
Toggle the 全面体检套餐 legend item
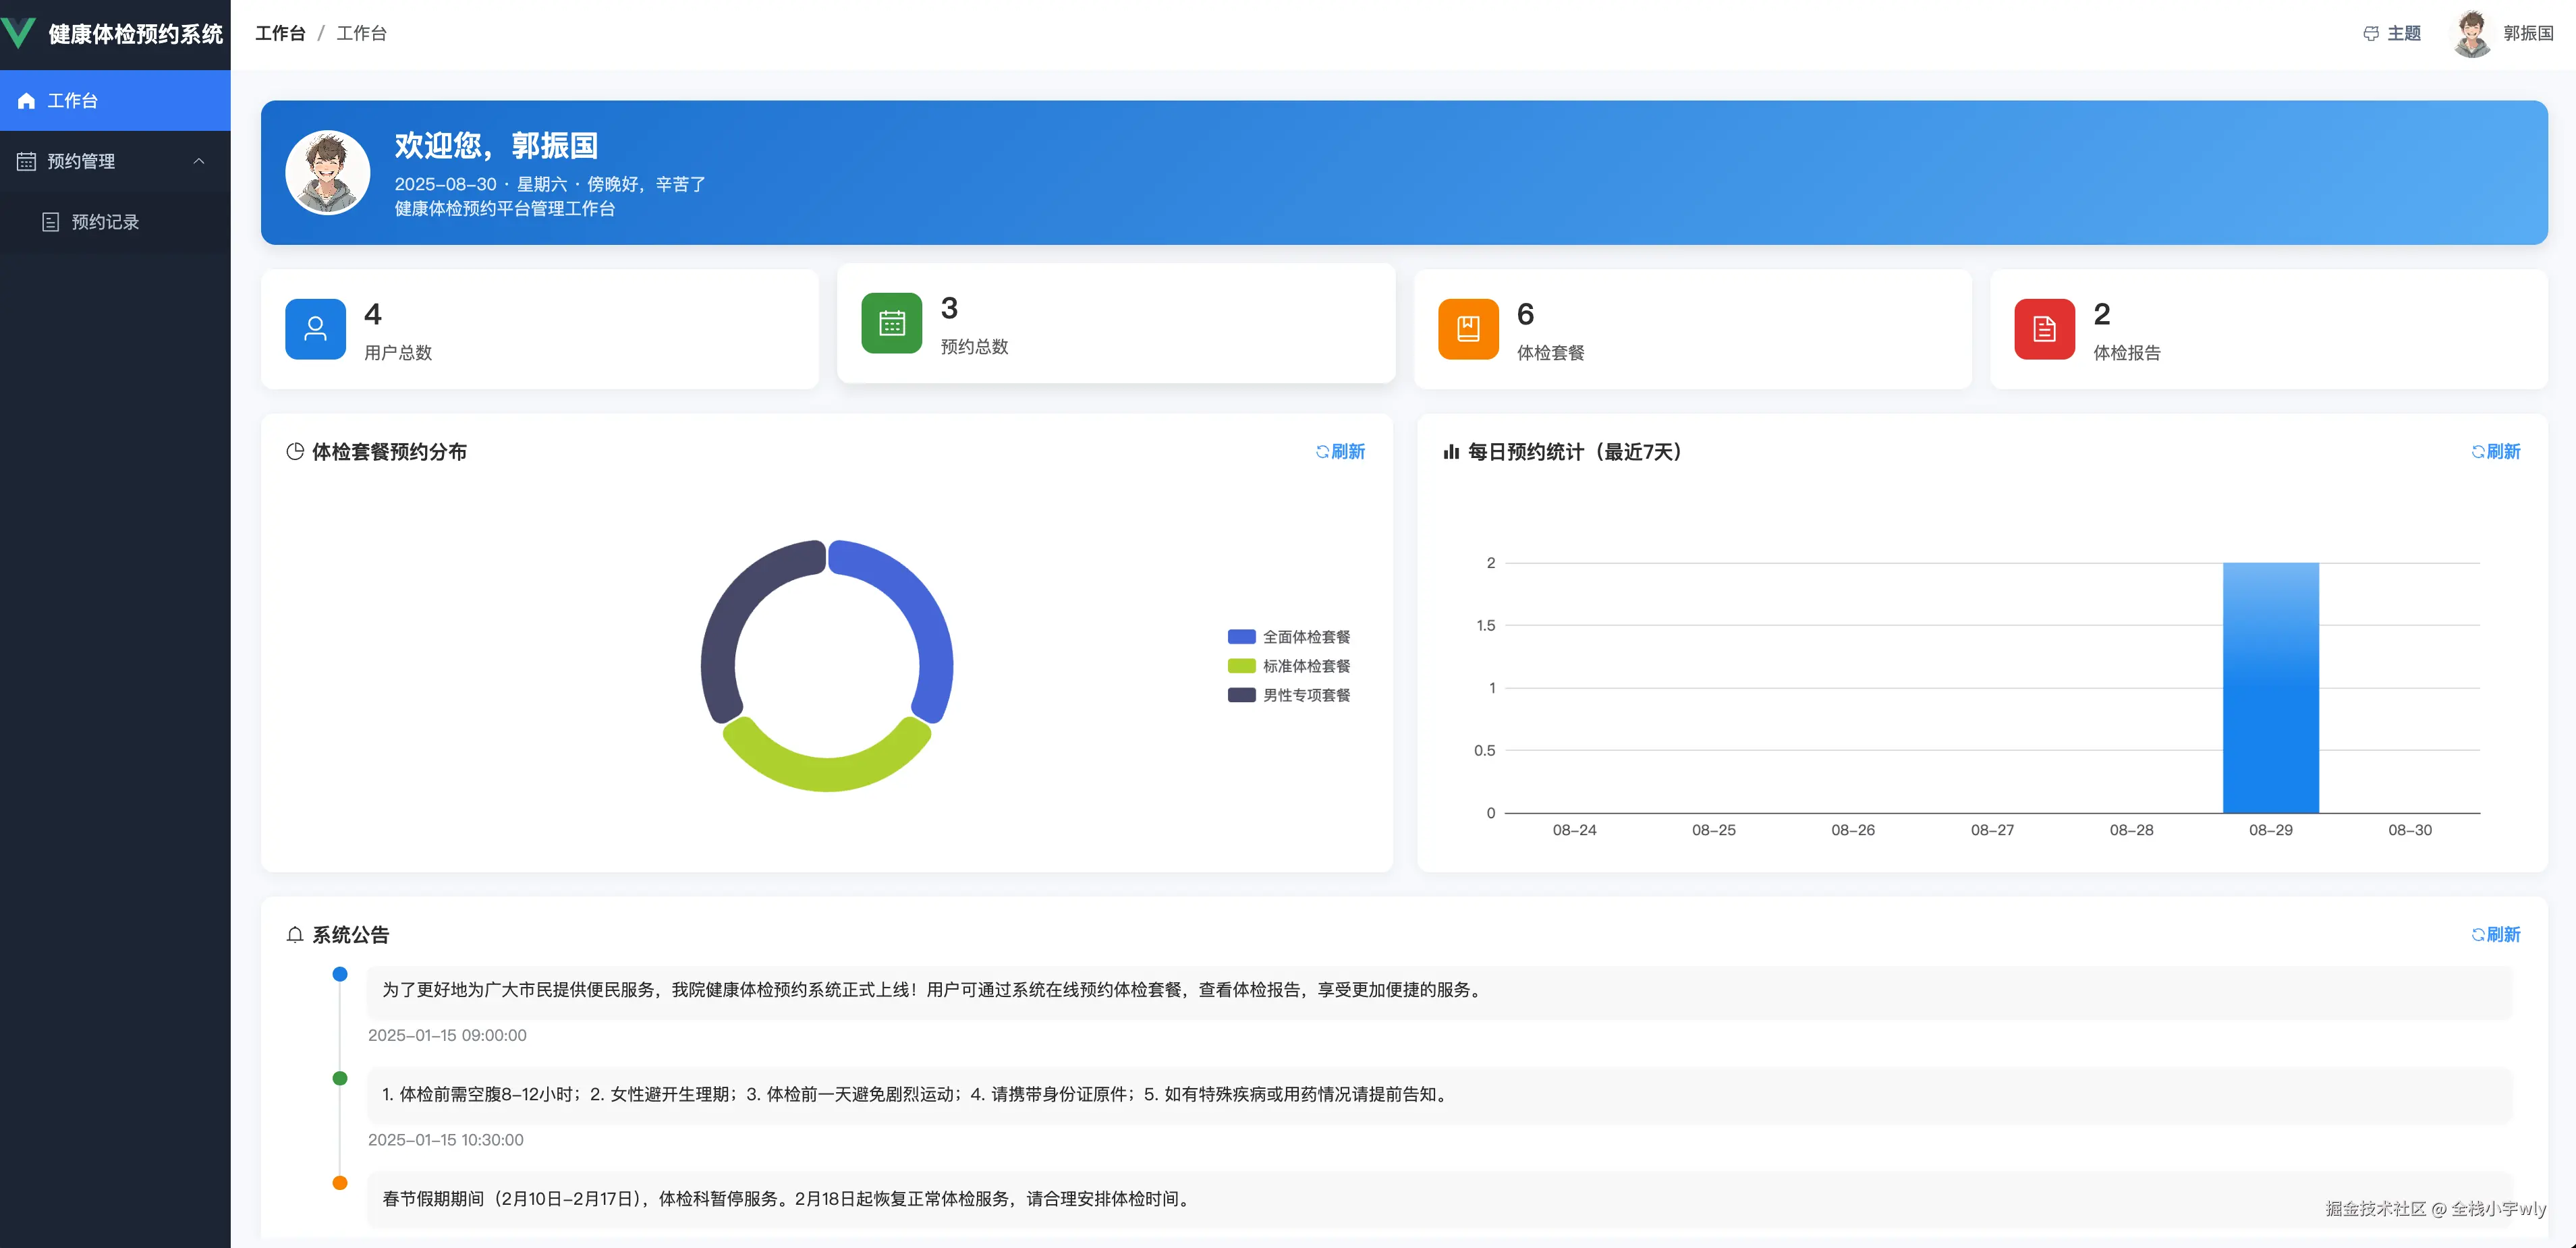tap(1288, 636)
